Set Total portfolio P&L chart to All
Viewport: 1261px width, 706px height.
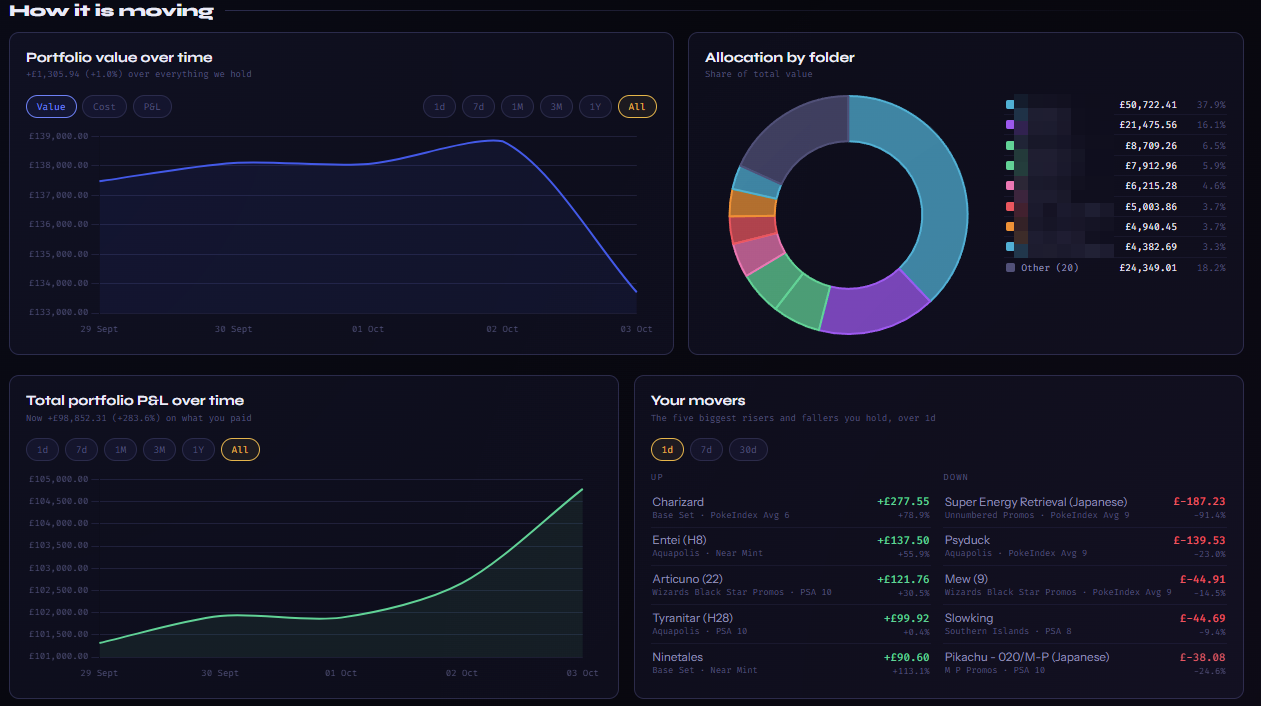pyautogui.click(x=240, y=450)
